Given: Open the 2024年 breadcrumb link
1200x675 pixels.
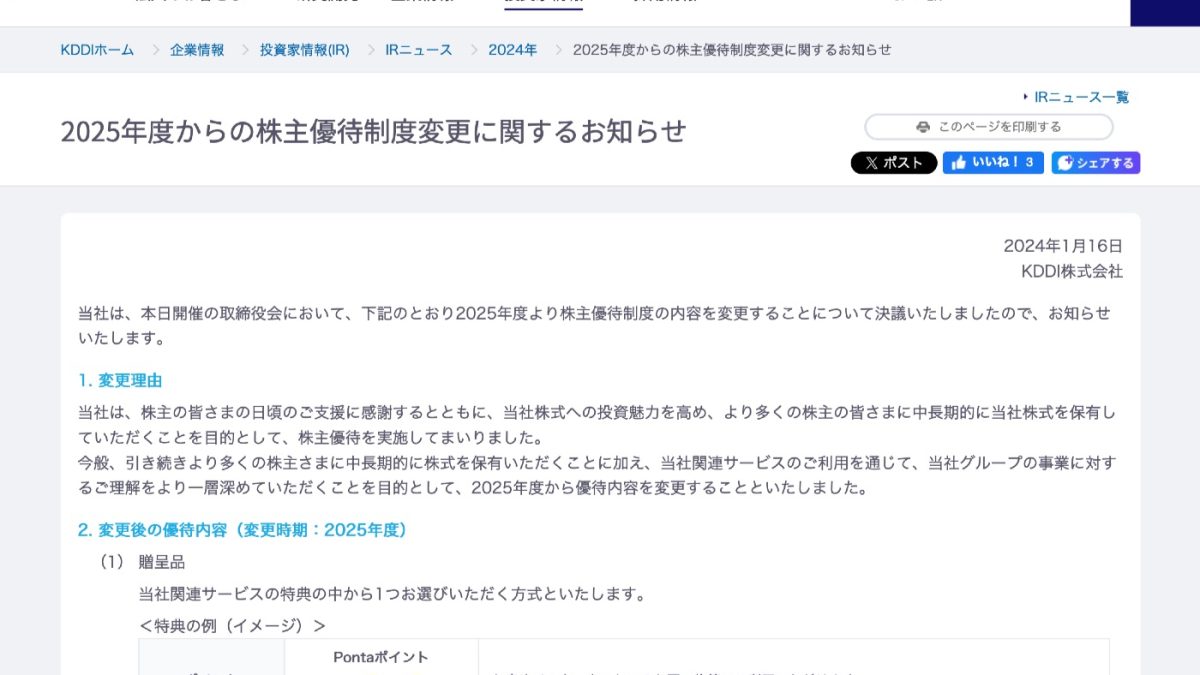Looking at the screenshot, I should tap(513, 49).
